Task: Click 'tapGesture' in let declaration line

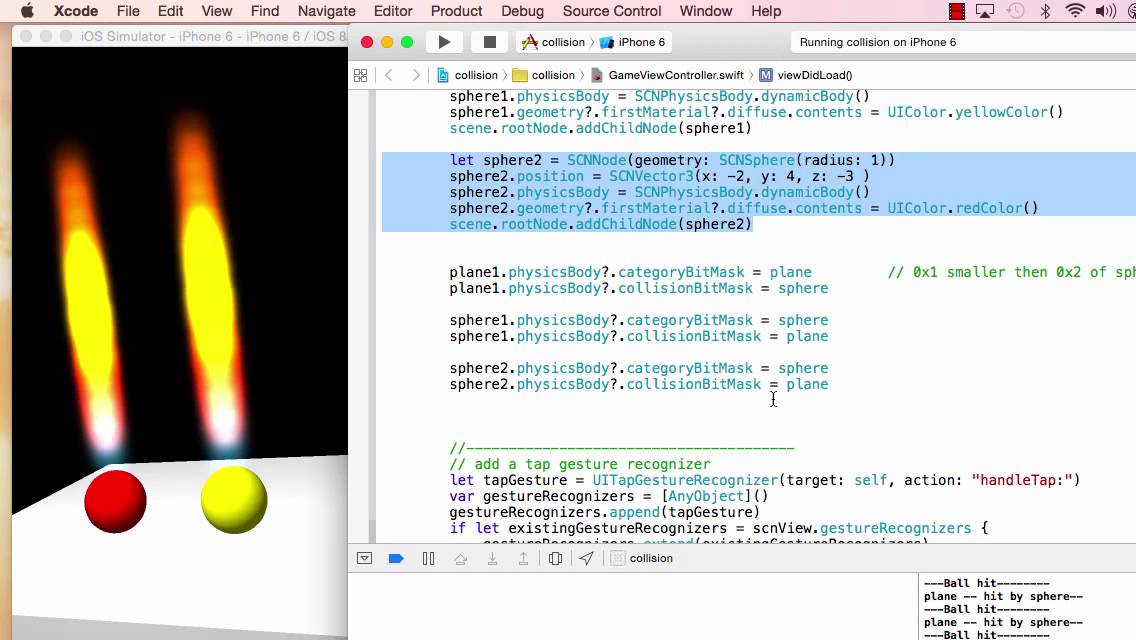Action: pos(525,480)
